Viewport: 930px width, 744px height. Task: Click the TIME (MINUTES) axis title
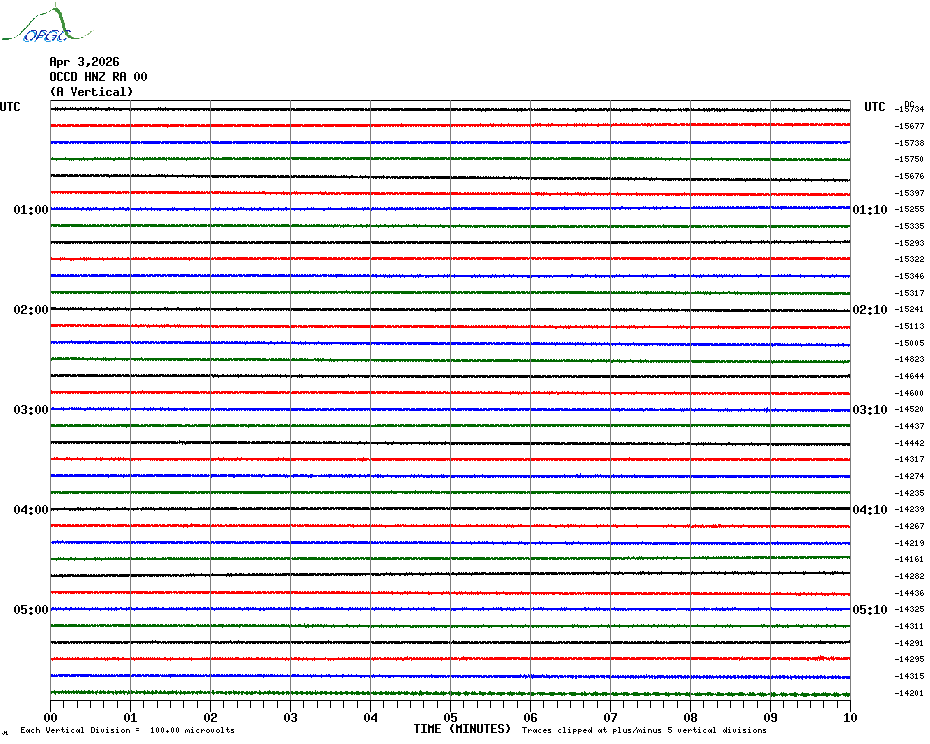tap(462, 729)
